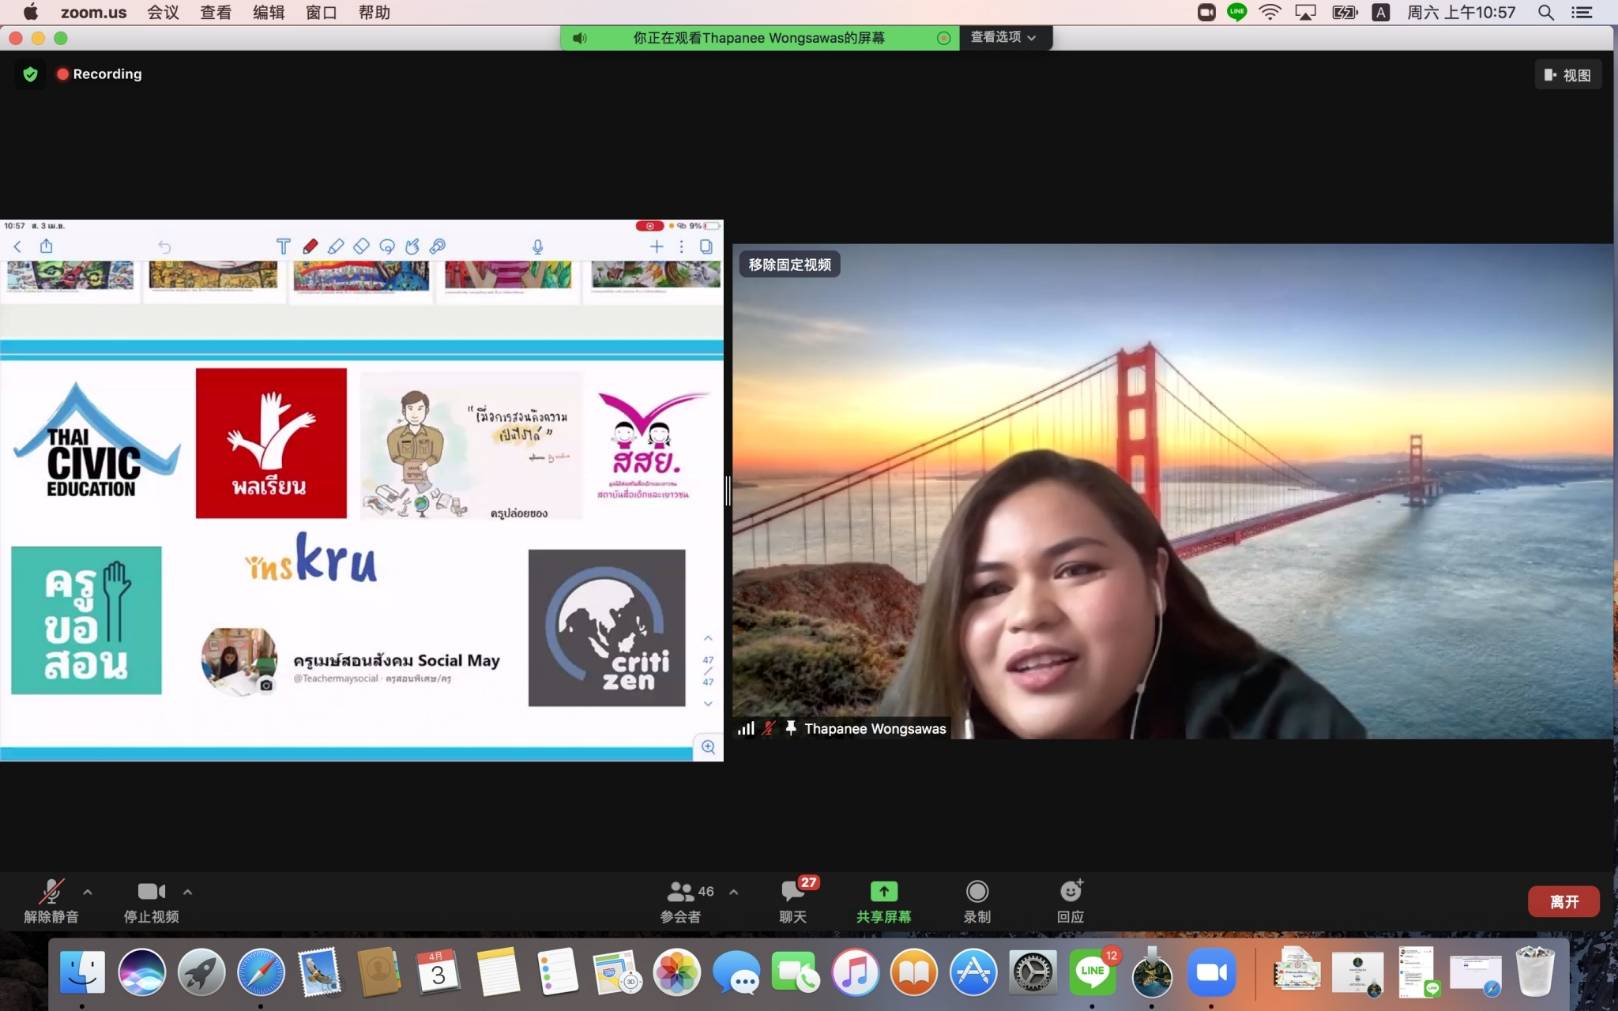Viewport: 1618px width, 1011px height.
Task: Expand the video options arrow beside camera
Action: pyautogui.click(x=188, y=891)
